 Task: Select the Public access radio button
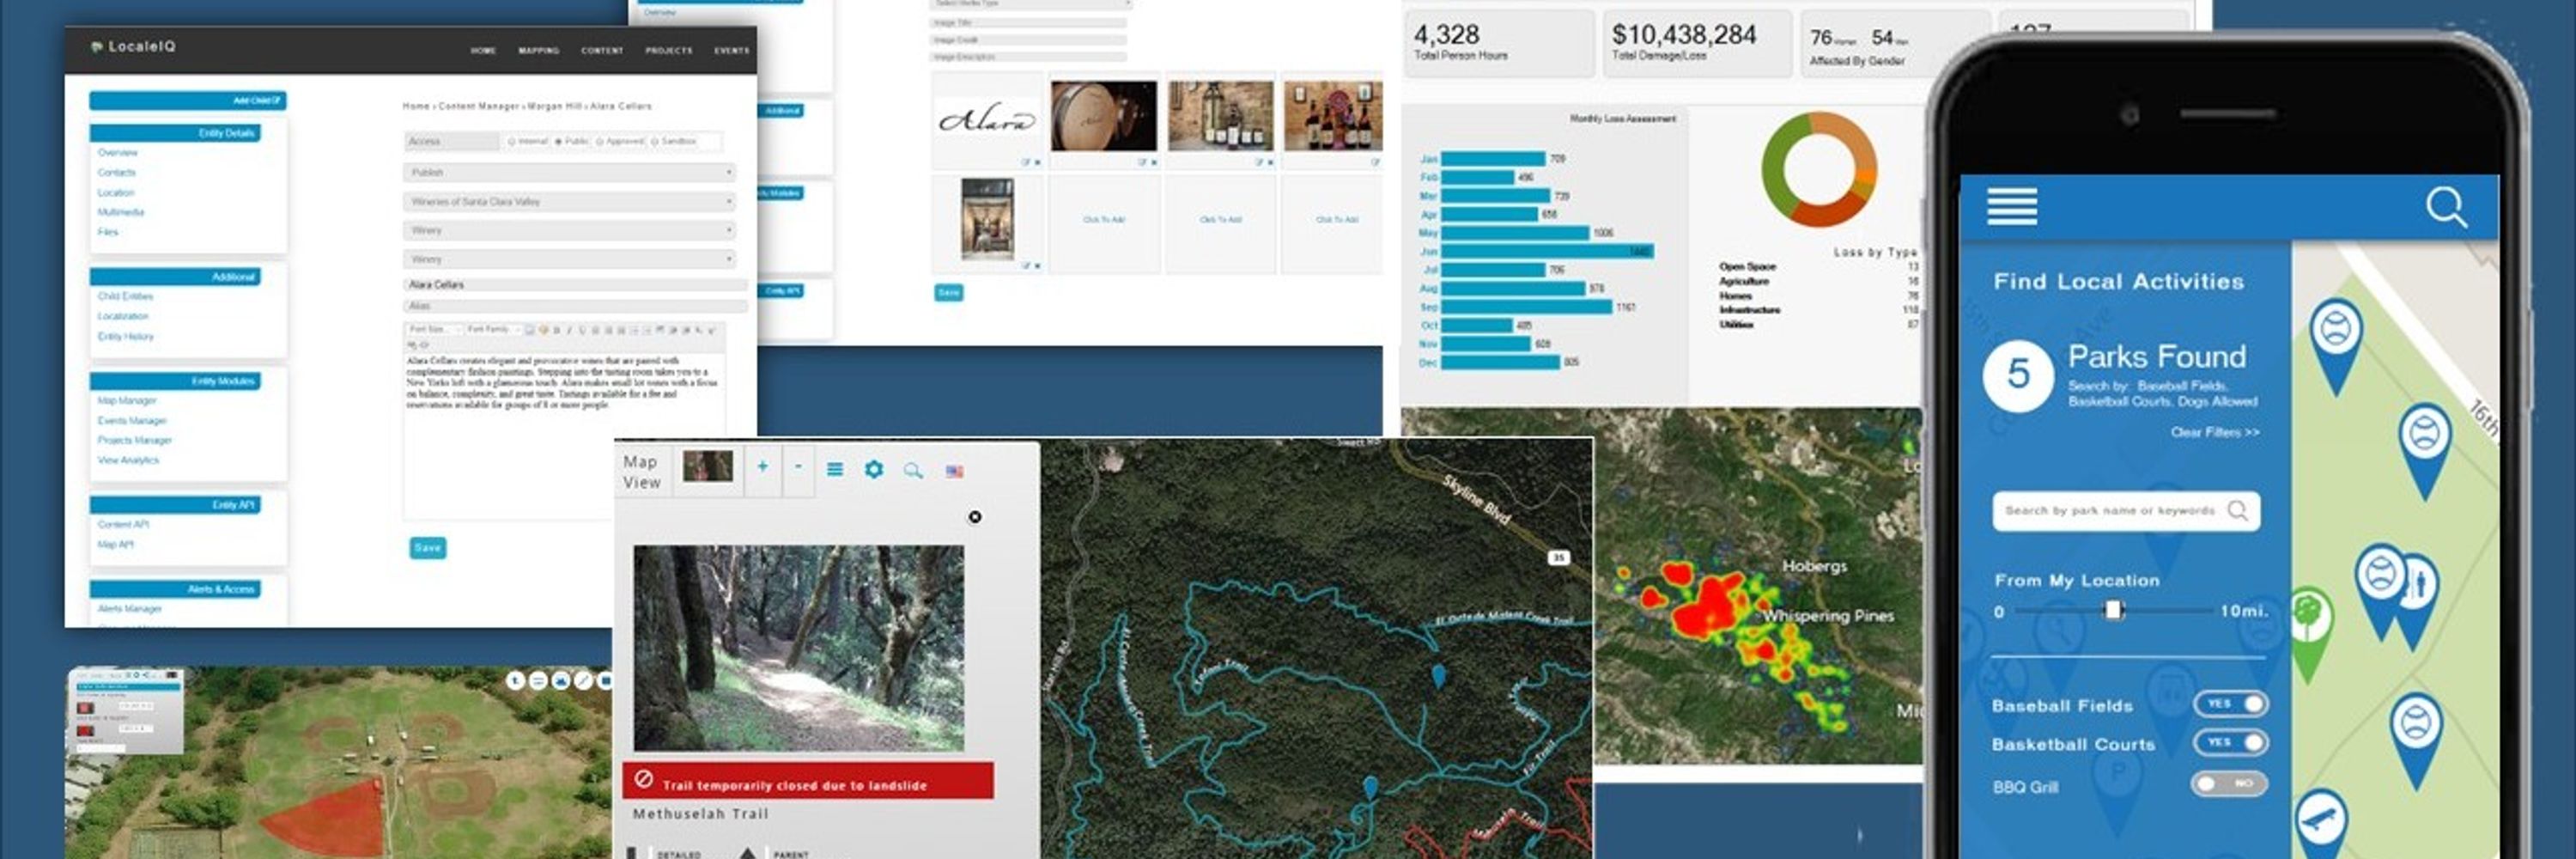click(558, 142)
